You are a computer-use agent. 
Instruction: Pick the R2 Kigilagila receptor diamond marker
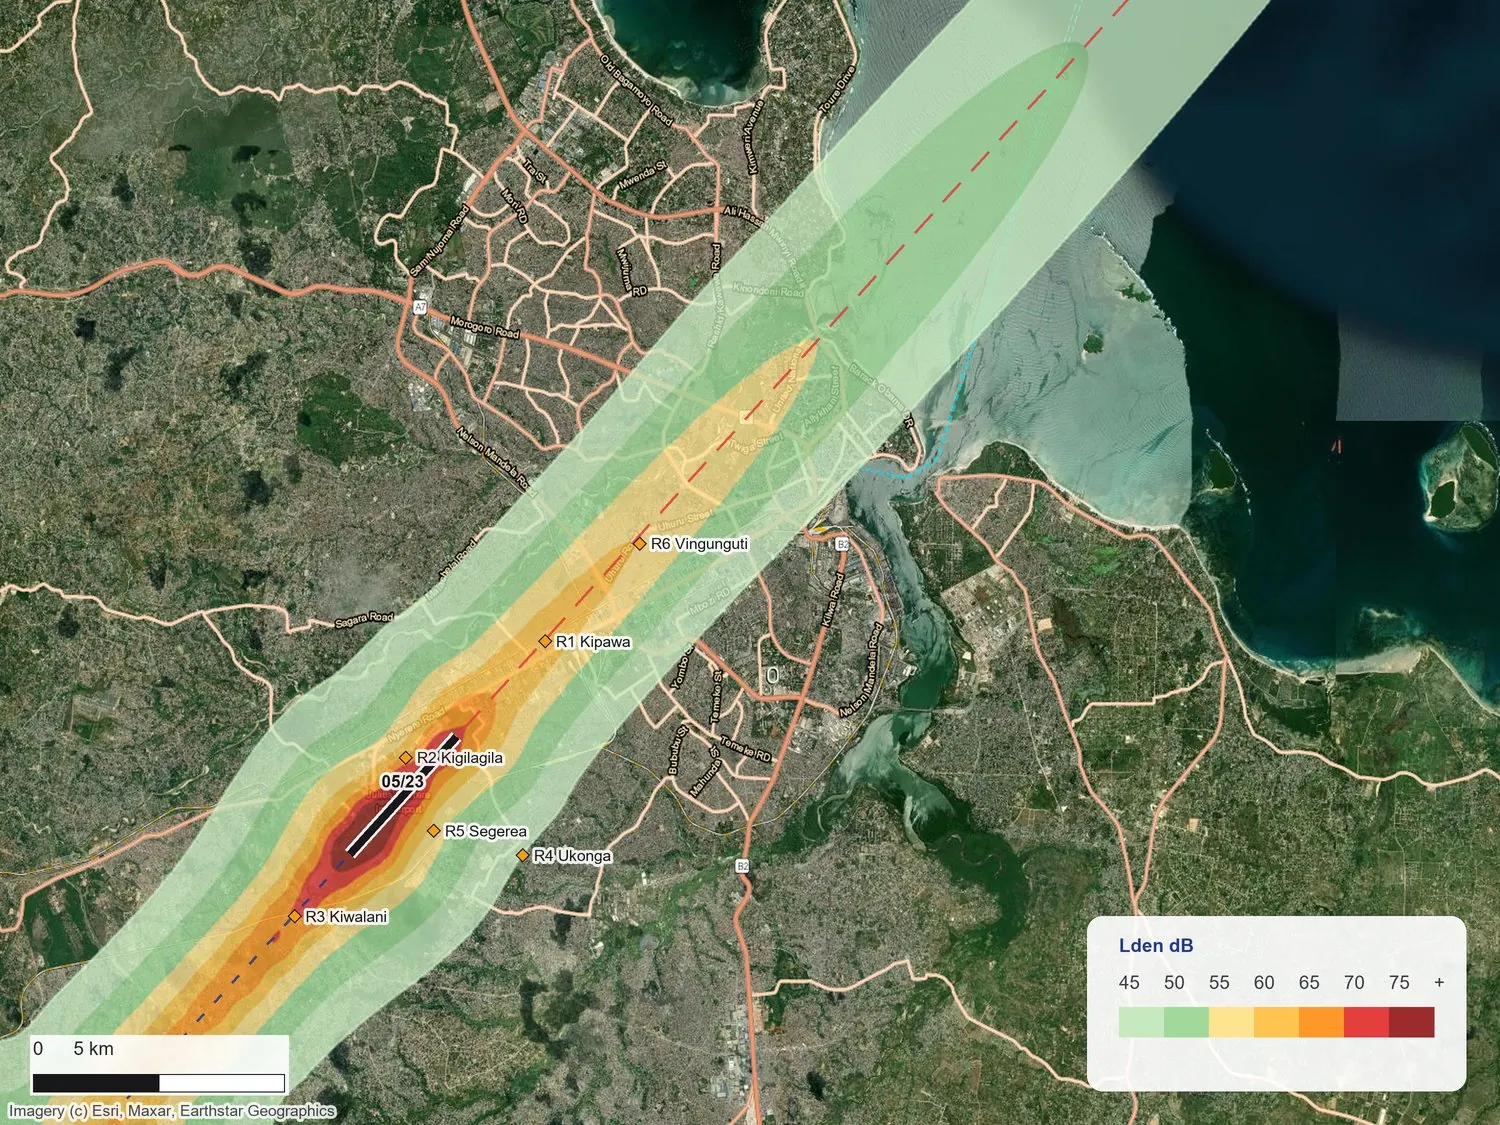[406, 758]
